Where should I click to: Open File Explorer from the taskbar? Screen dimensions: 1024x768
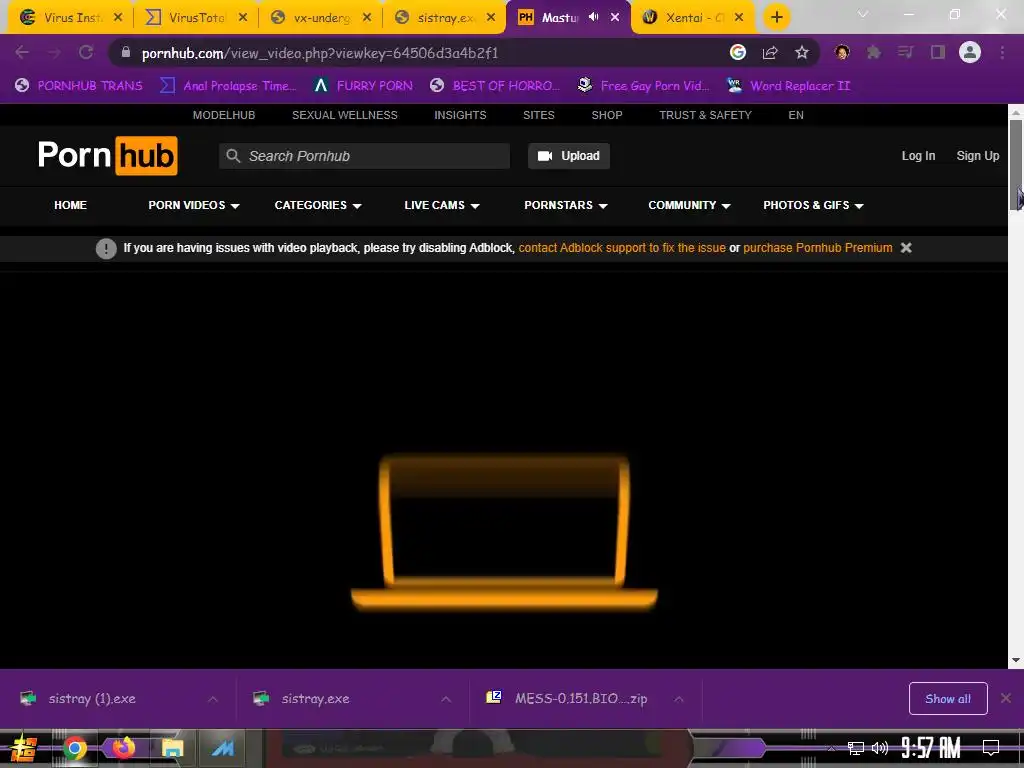tap(172, 748)
